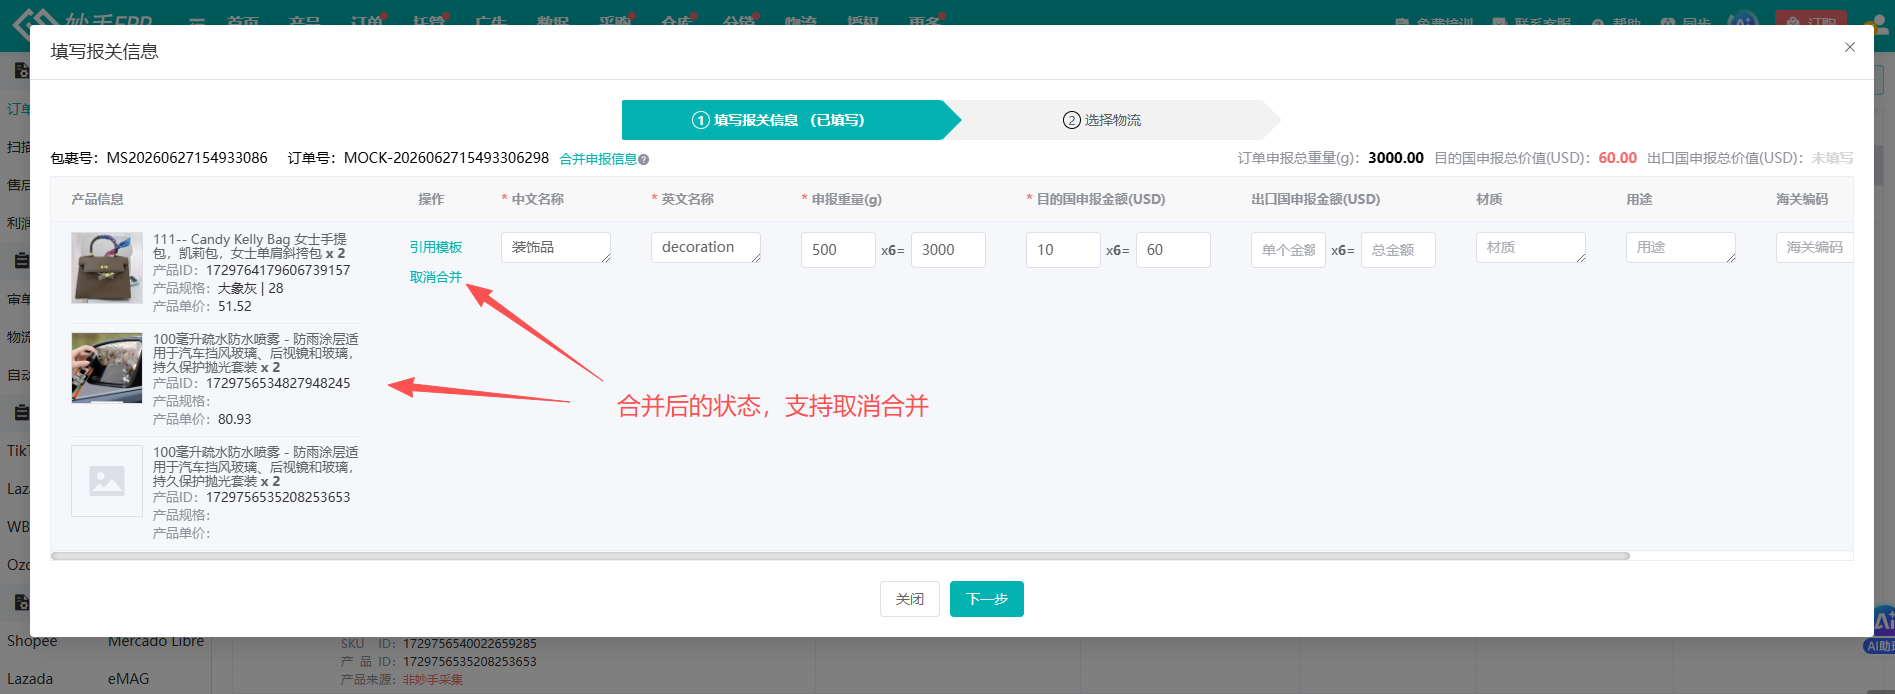1895x694 pixels.
Task: Focus the 中文名称 field containing 装饰品
Action: click(x=556, y=247)
